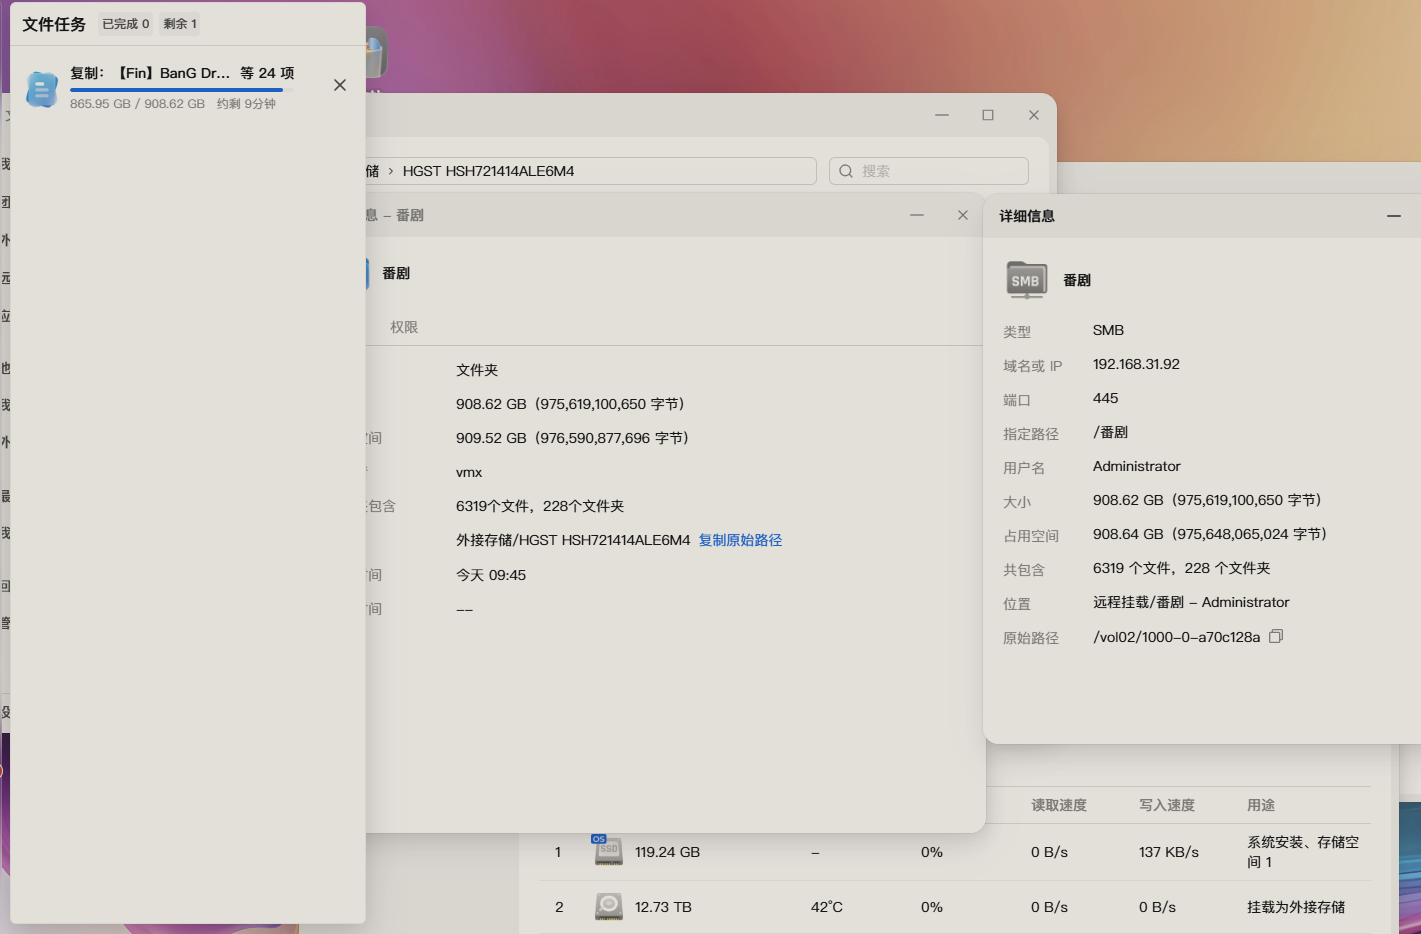
Task: Select the SSD disk 1 icon
Action: pyautogui.click(x=608, y=851)
